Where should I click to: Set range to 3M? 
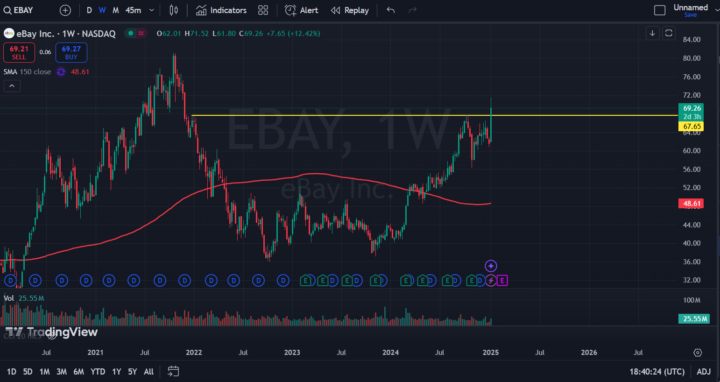point(62,371)
